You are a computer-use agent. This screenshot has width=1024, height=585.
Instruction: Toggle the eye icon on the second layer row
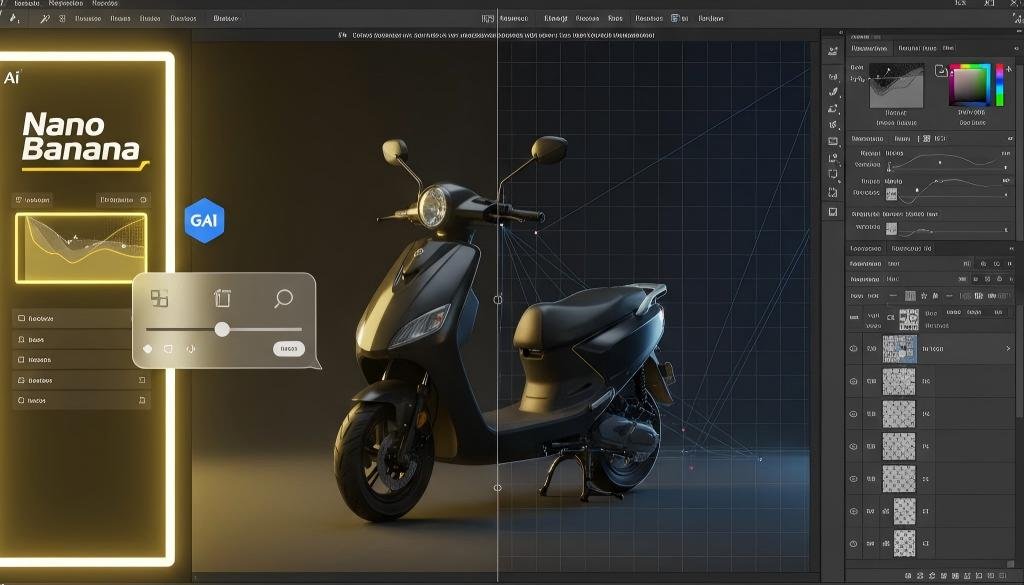[x=854, y=382]
